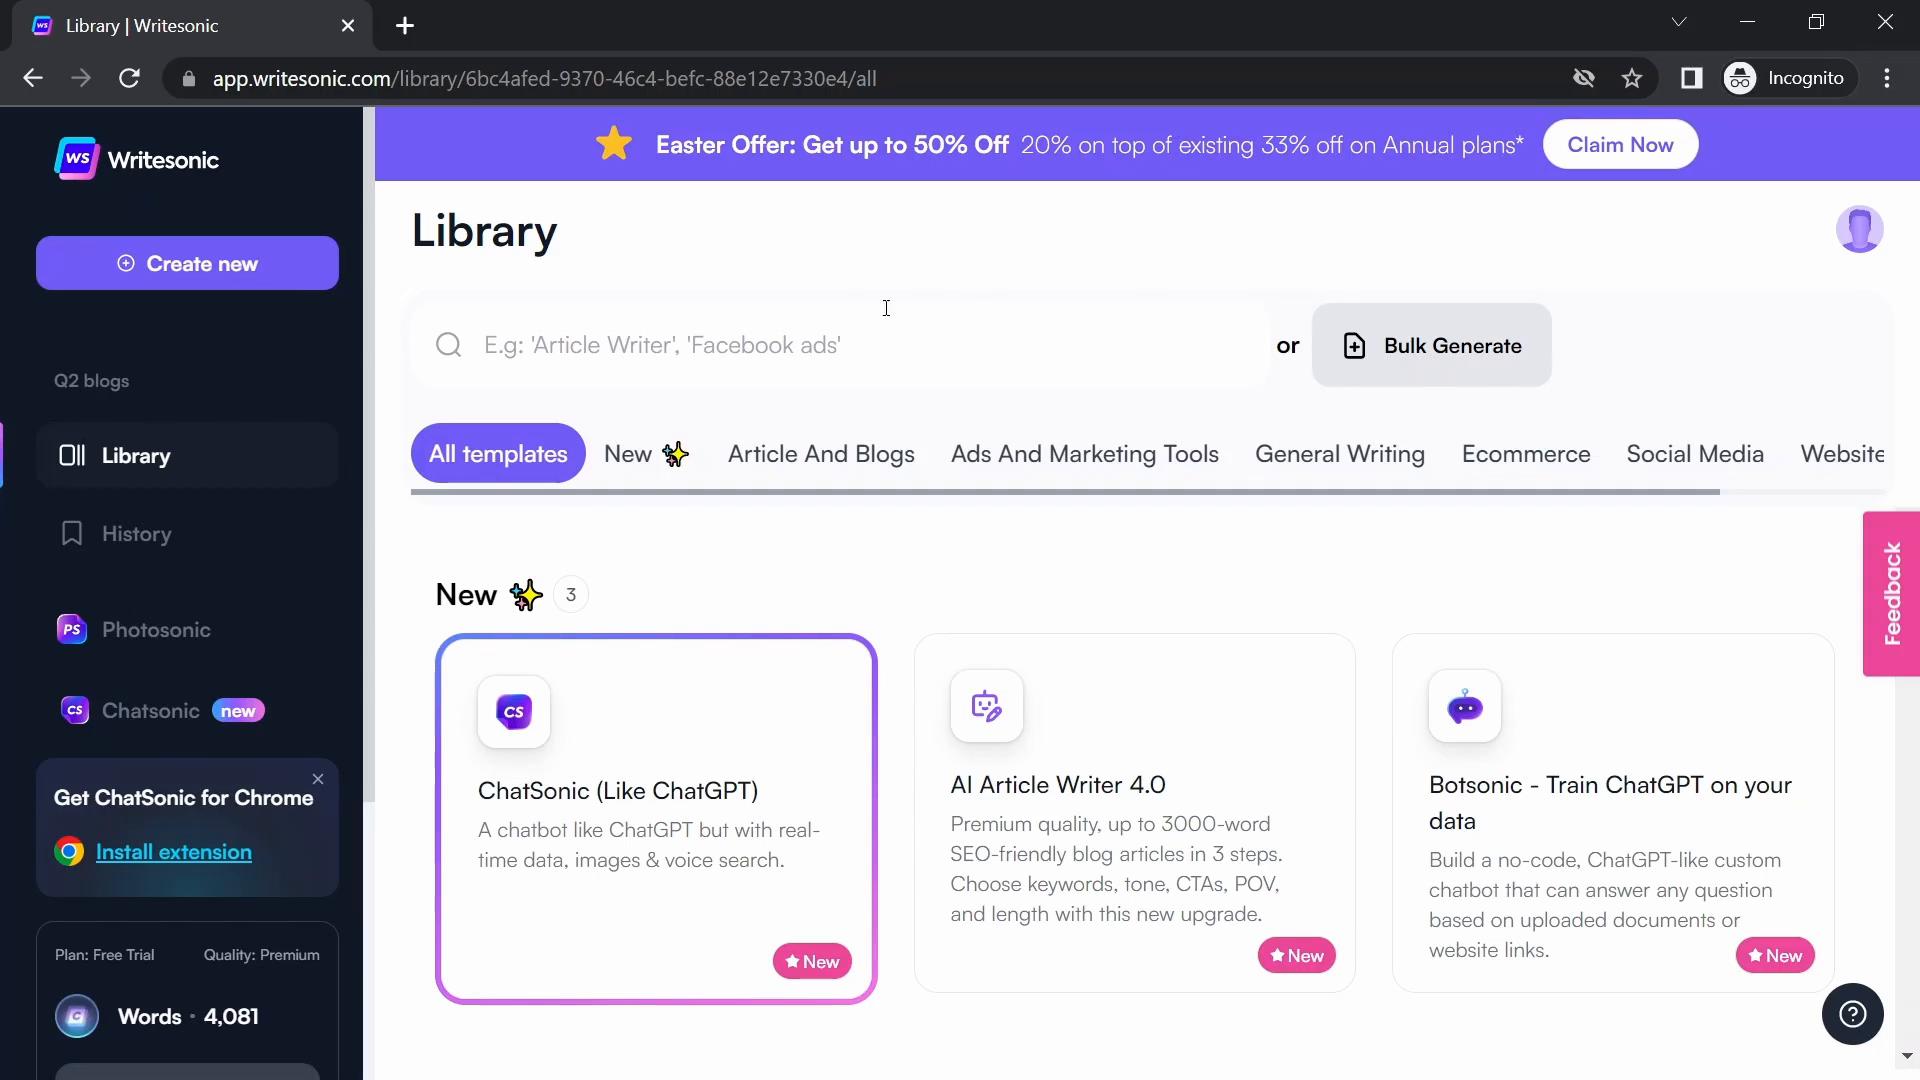The image size is (1920, 1080).
Task: Click the 'Social Media' menu item
Action: [x=1696, y=454]
